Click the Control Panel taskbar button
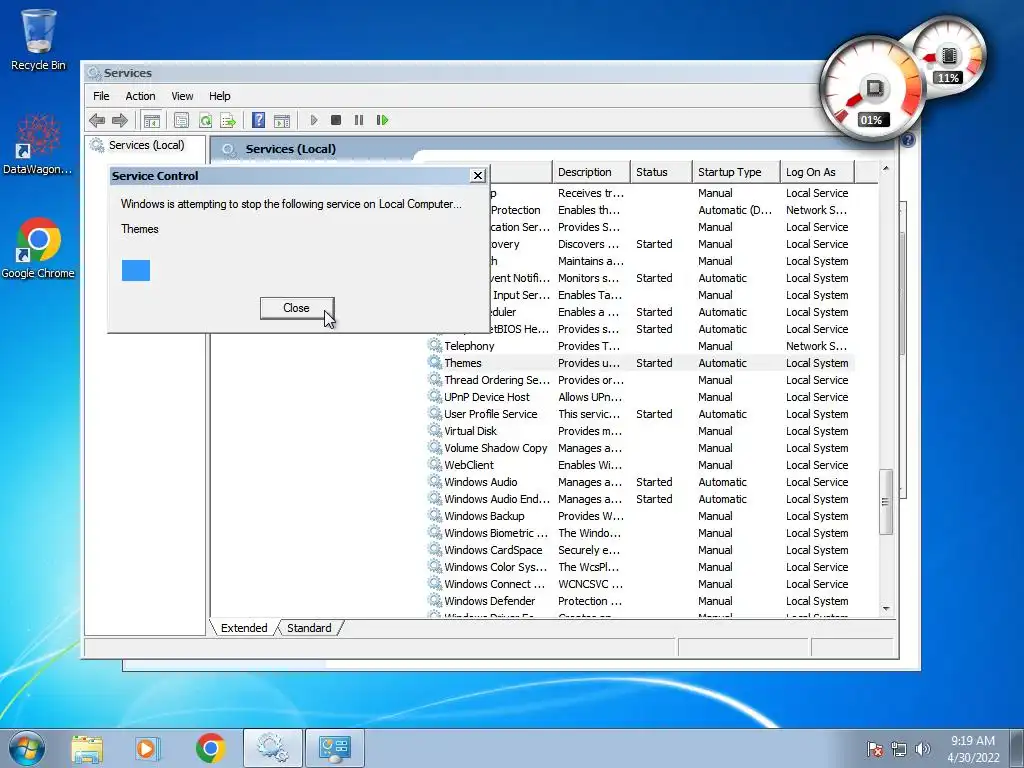1024x768 pixels. [334, 748]
